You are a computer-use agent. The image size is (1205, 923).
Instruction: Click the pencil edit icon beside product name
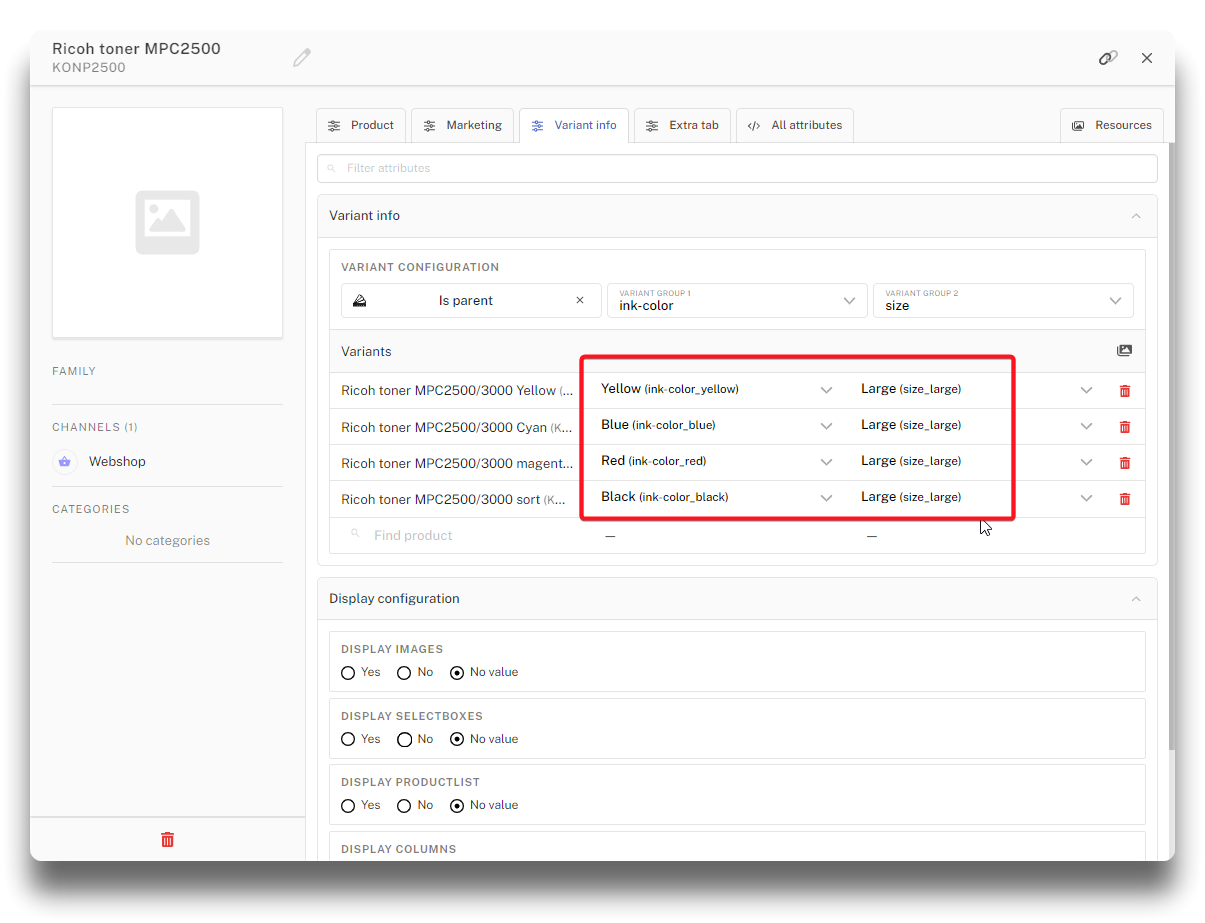pyautogui.click(x=301, y=58)
